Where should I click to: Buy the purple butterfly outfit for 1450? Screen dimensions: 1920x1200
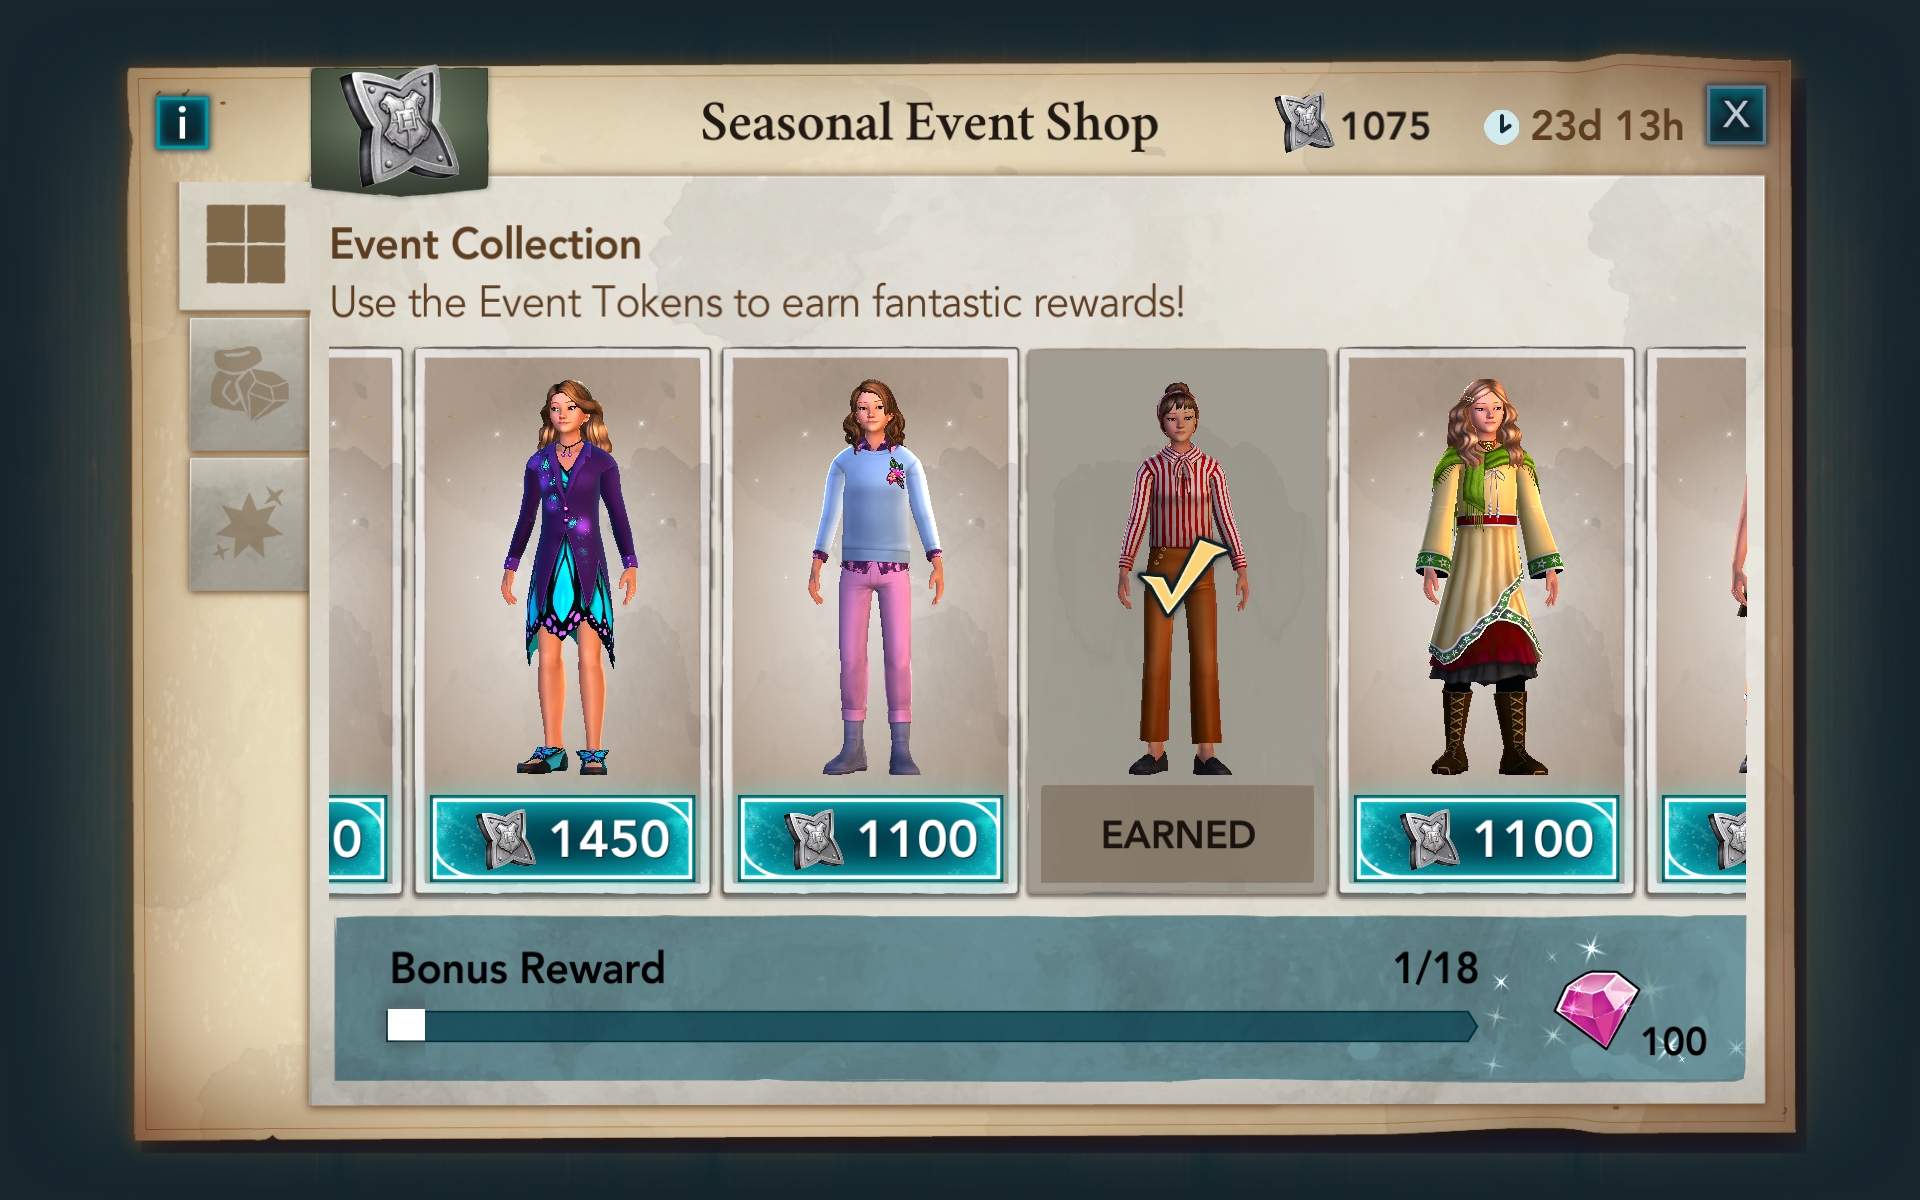click(562, 838)
